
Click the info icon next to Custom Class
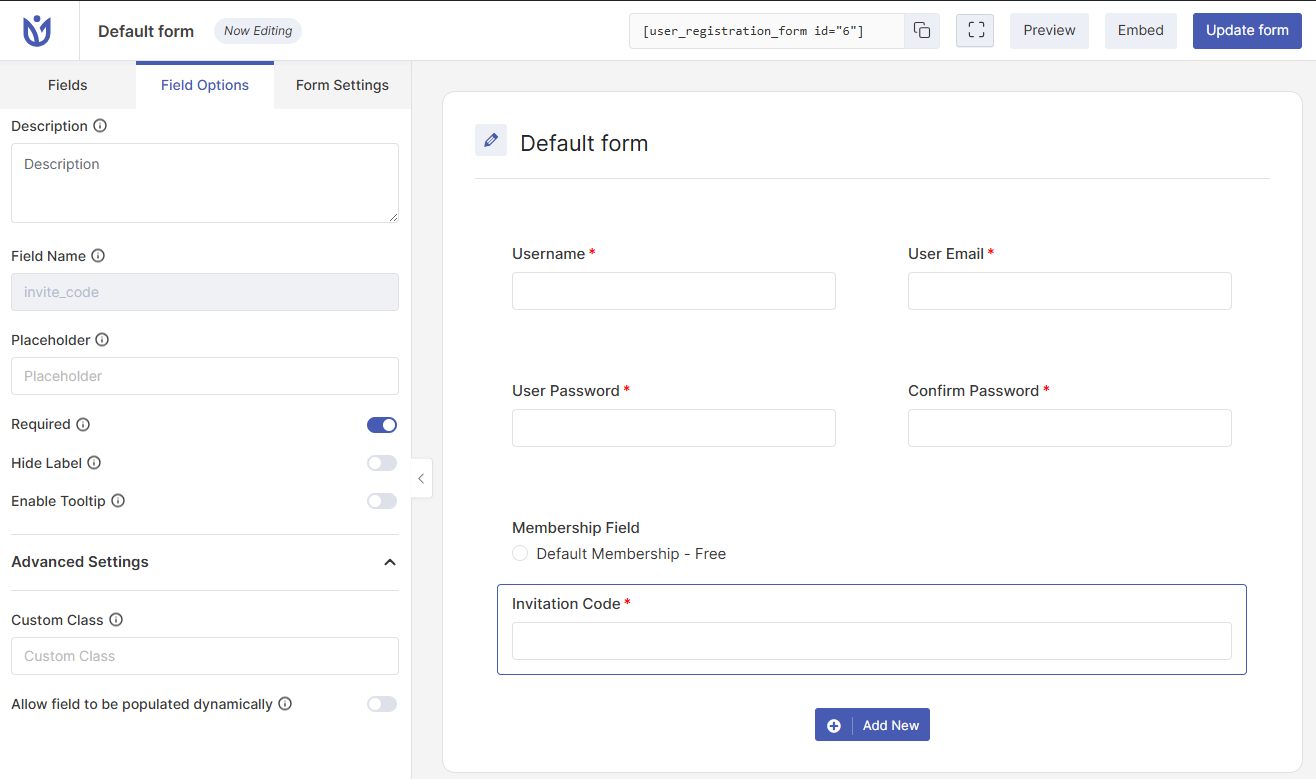coord(116,620)
